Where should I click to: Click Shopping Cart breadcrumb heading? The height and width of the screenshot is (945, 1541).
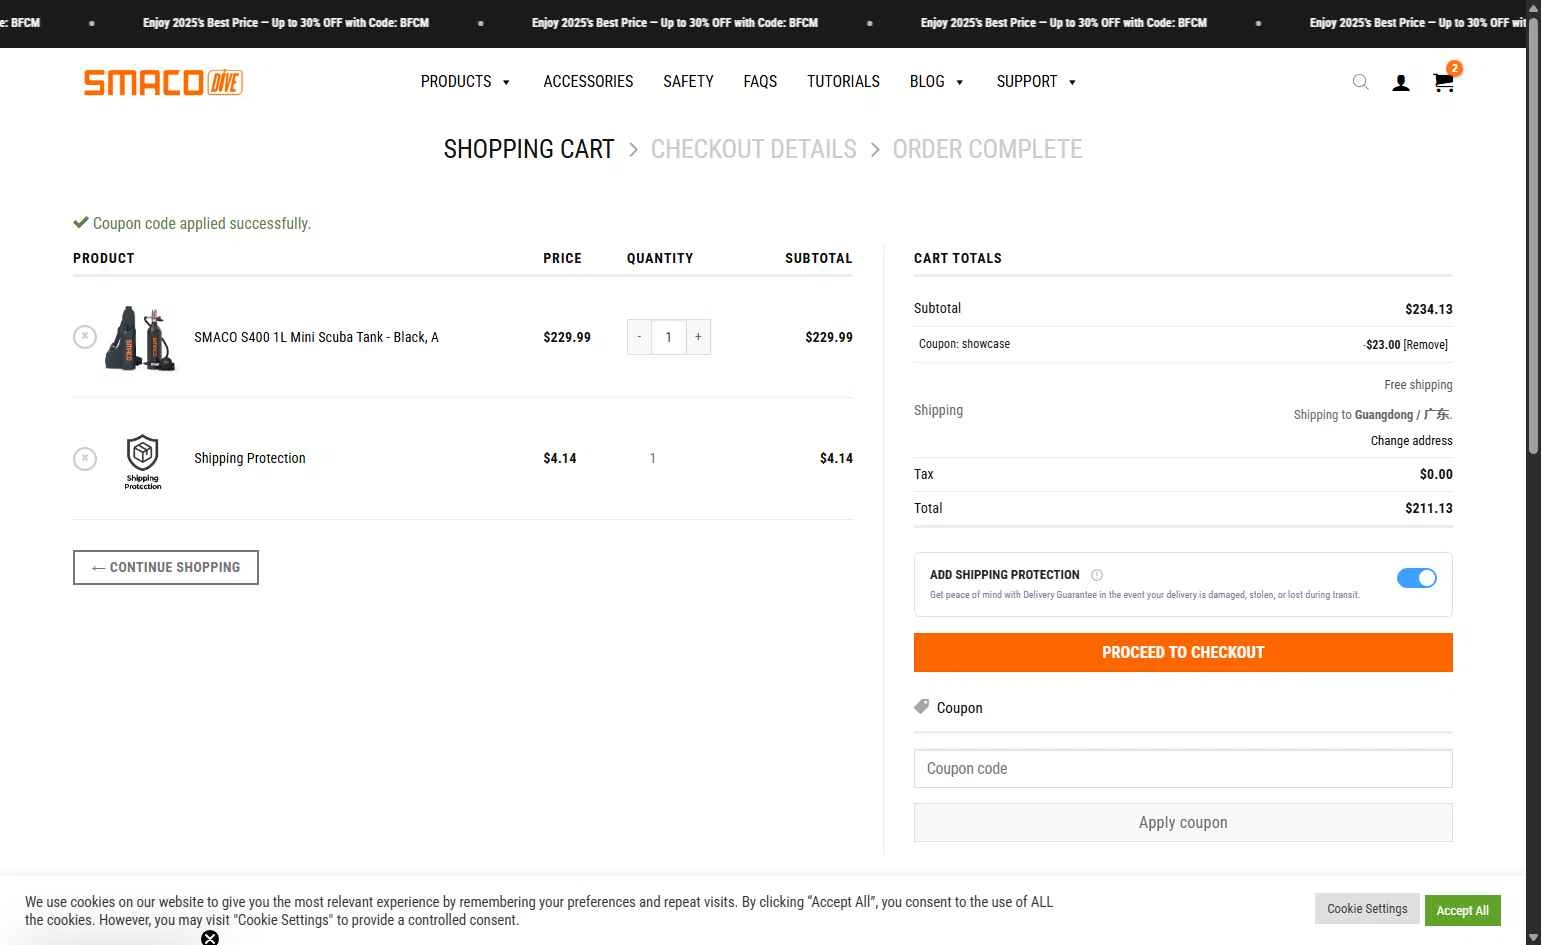(529, 149)
